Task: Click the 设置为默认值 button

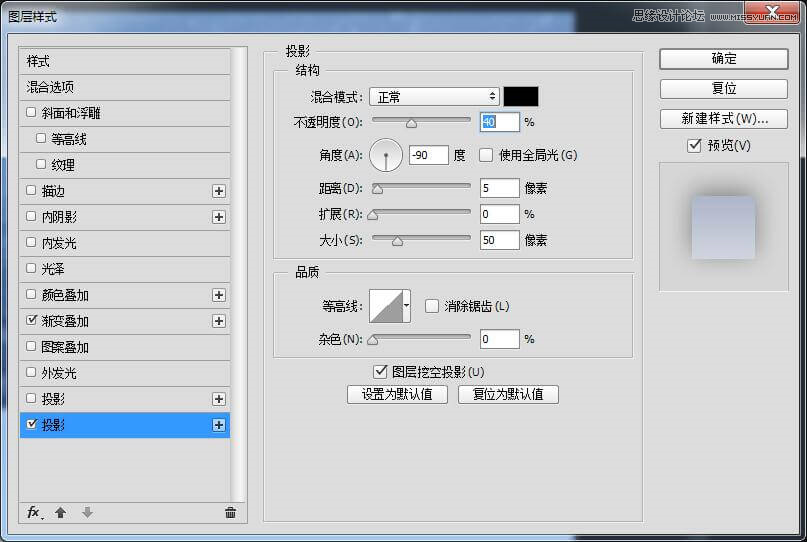Action: 397,394
